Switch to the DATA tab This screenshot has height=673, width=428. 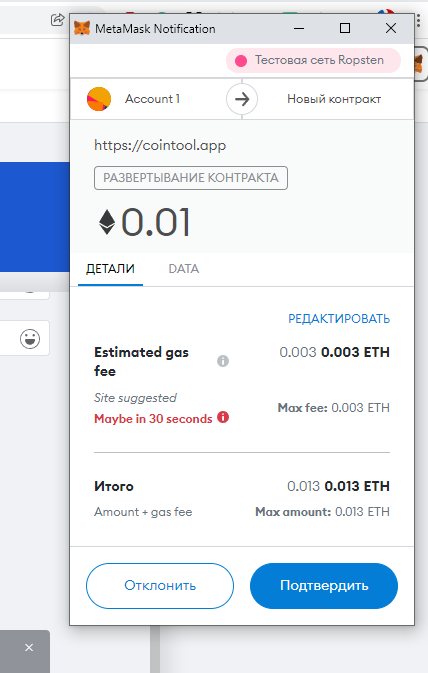pyautogui.click(x=184, y=269)
